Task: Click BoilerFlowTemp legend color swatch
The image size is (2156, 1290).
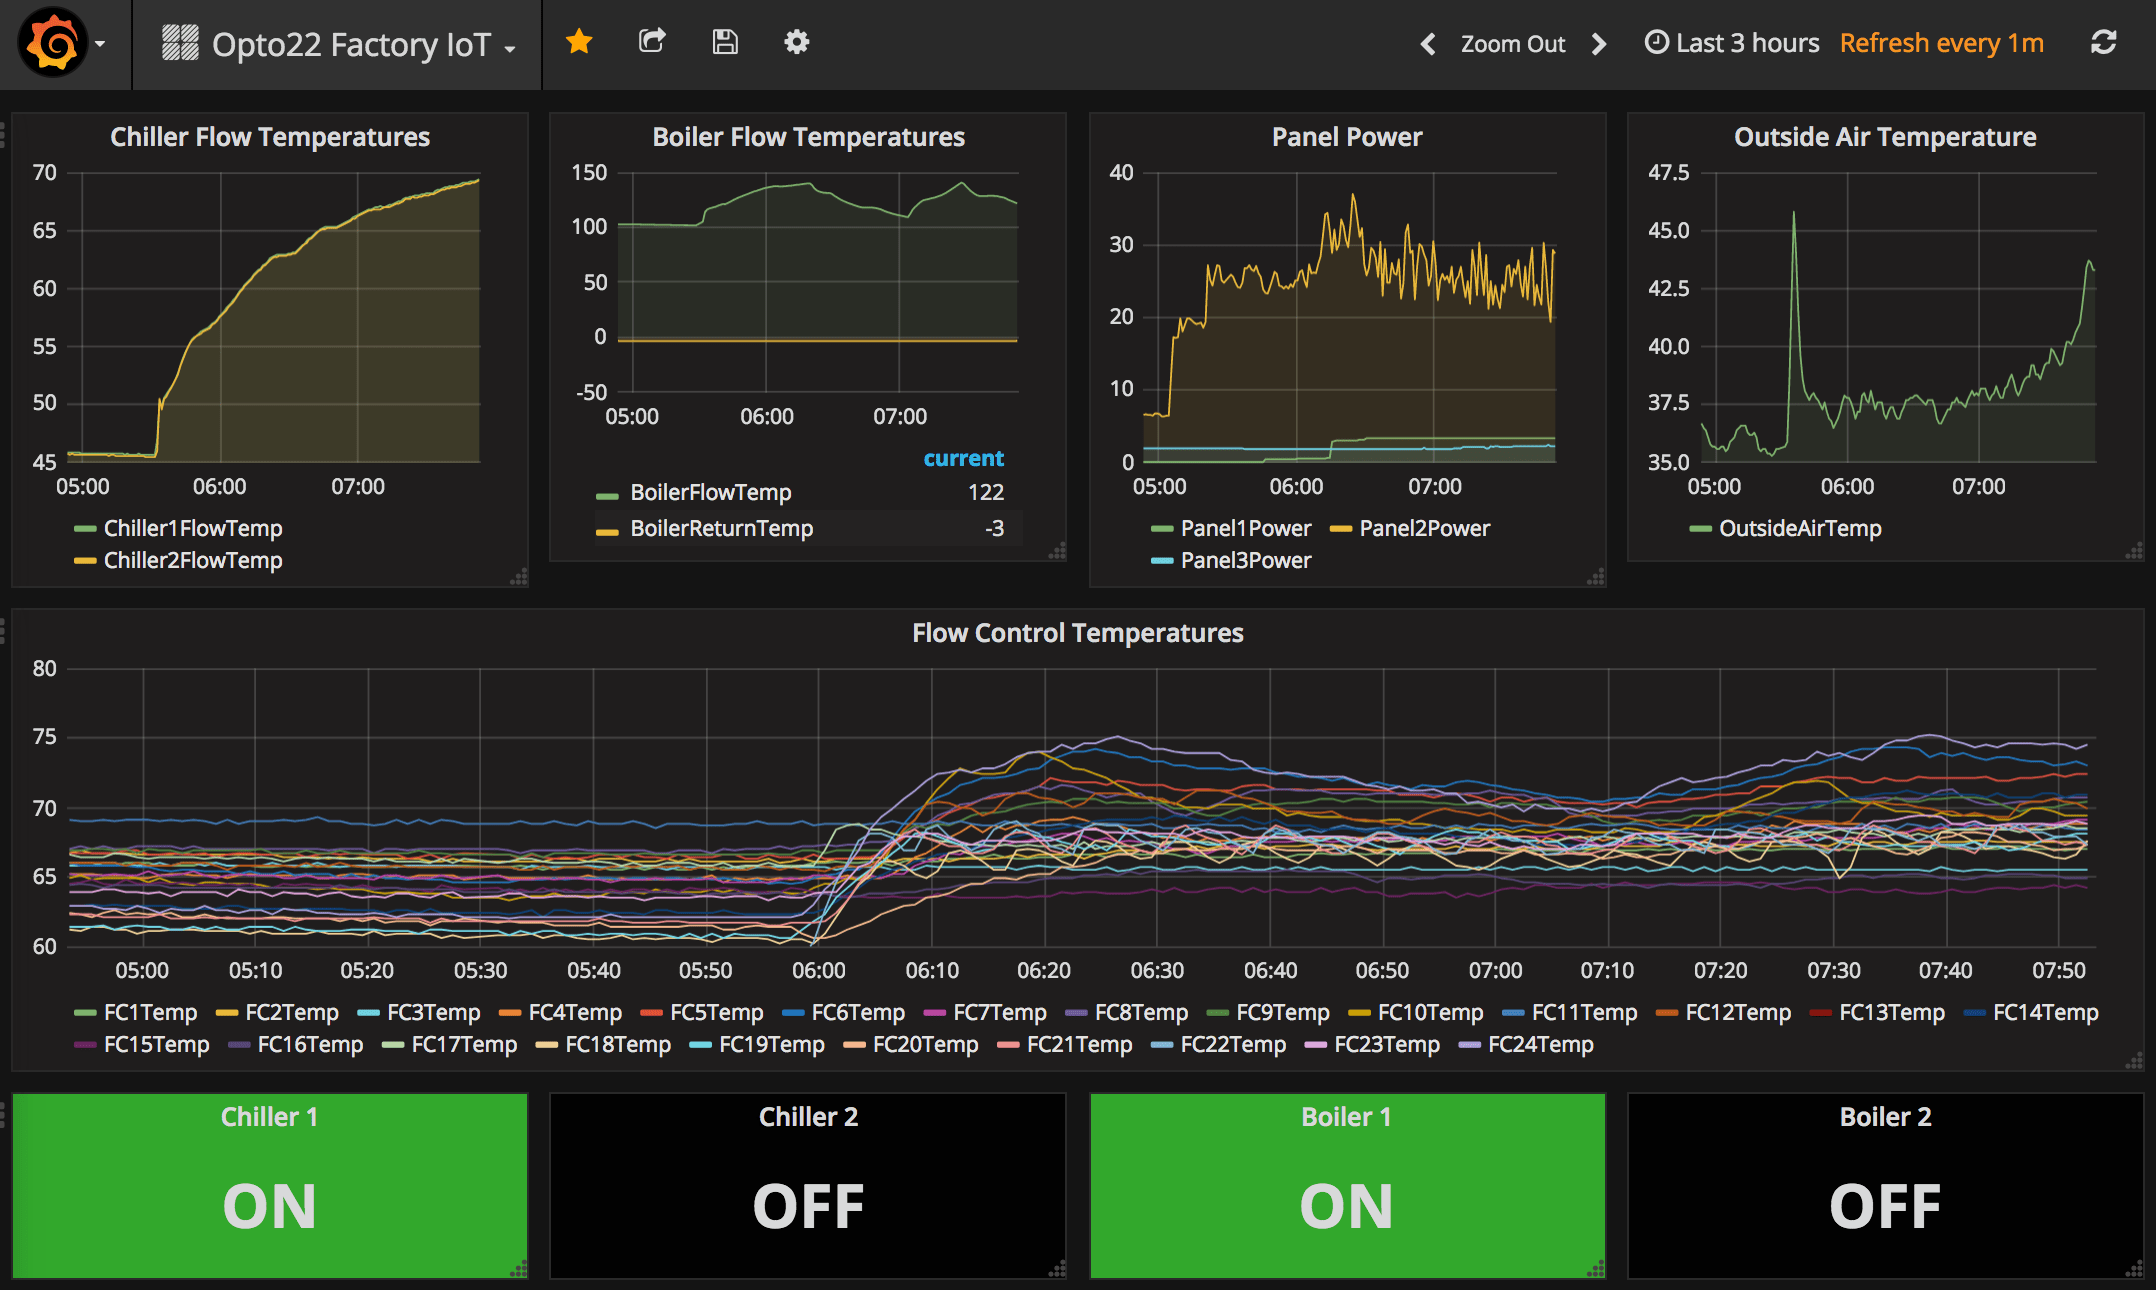Action: tap(607, 494)
